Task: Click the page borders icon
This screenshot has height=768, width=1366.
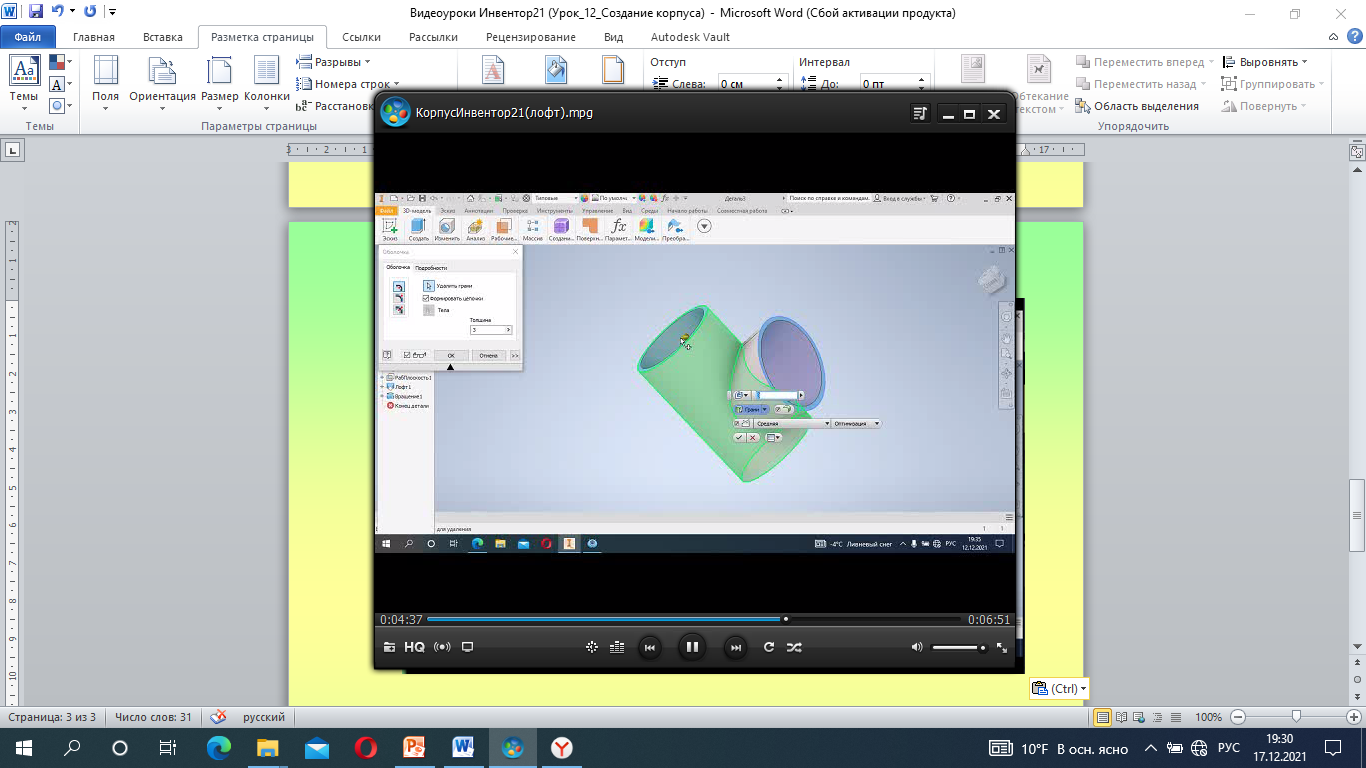Action: (x=613, y=68)
